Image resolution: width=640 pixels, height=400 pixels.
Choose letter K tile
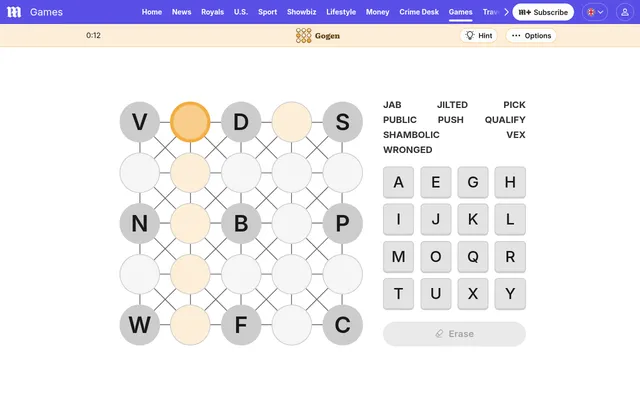click(473, 219)
